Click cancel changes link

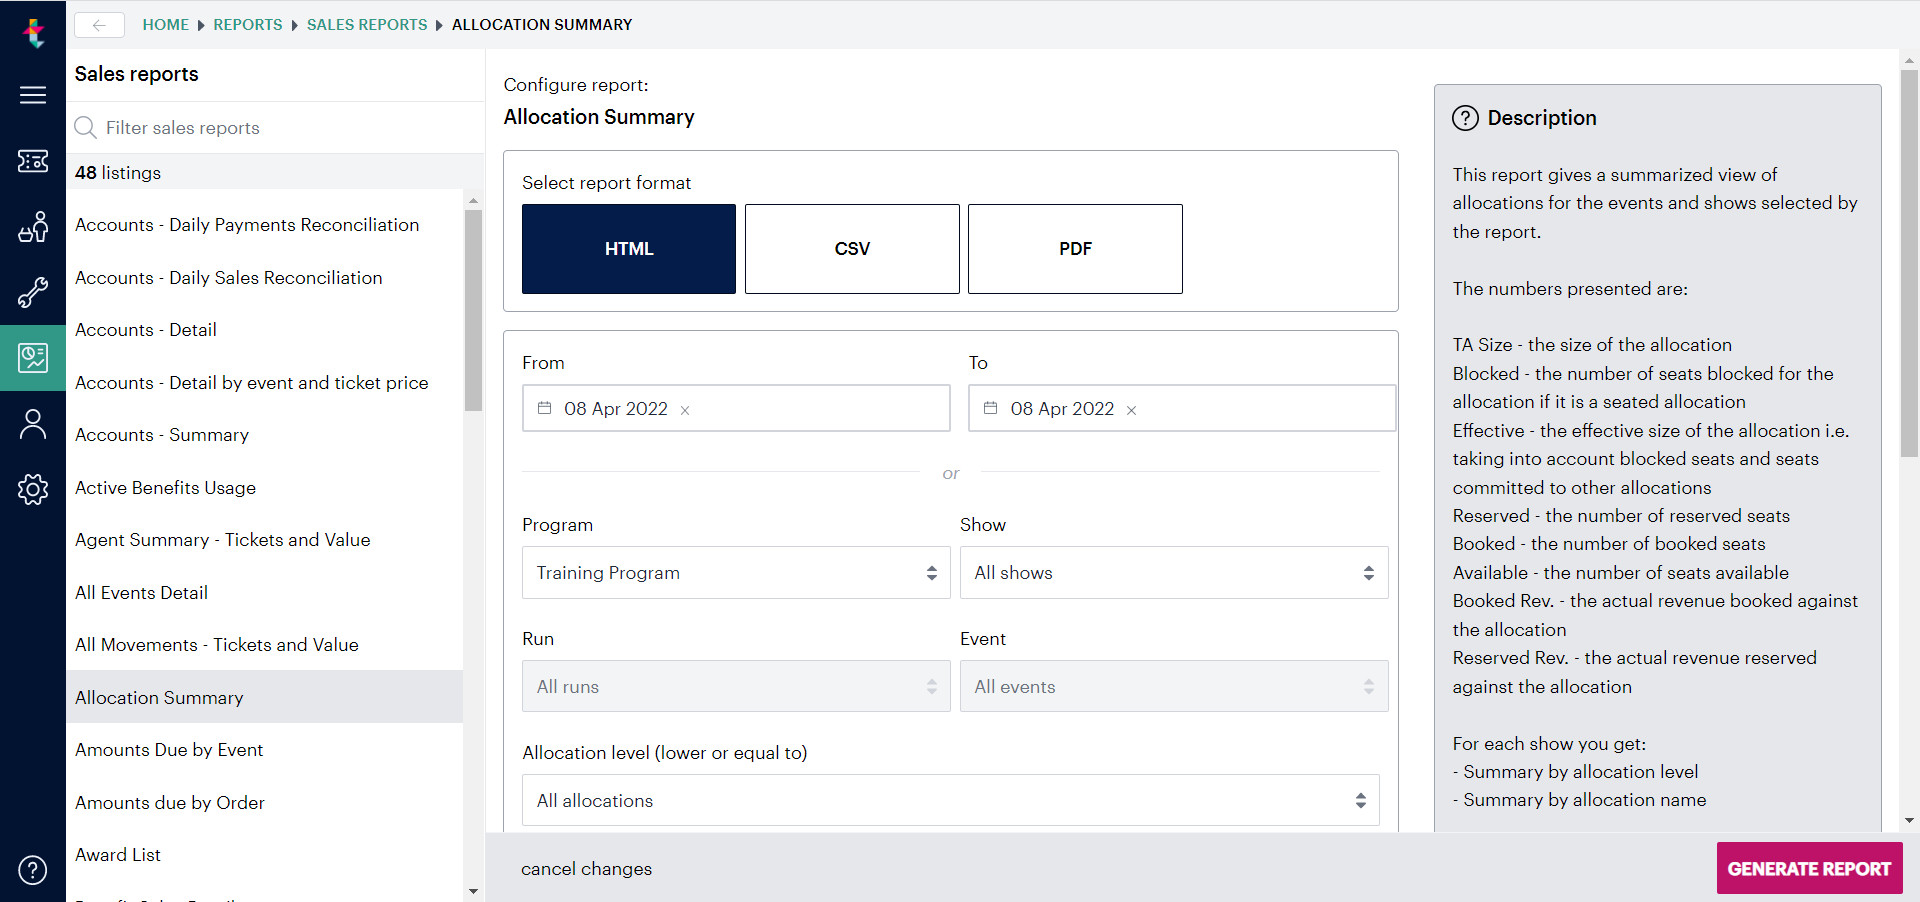(x=586, y=868)
